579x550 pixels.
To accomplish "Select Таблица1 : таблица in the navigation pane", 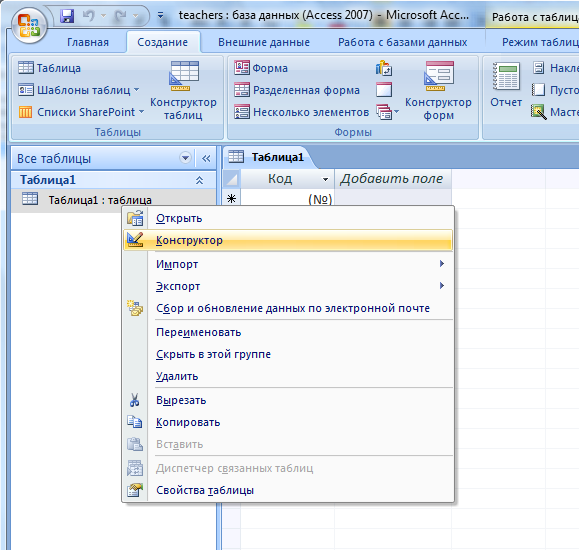I will pyautogui.click(x=114, y=200).
